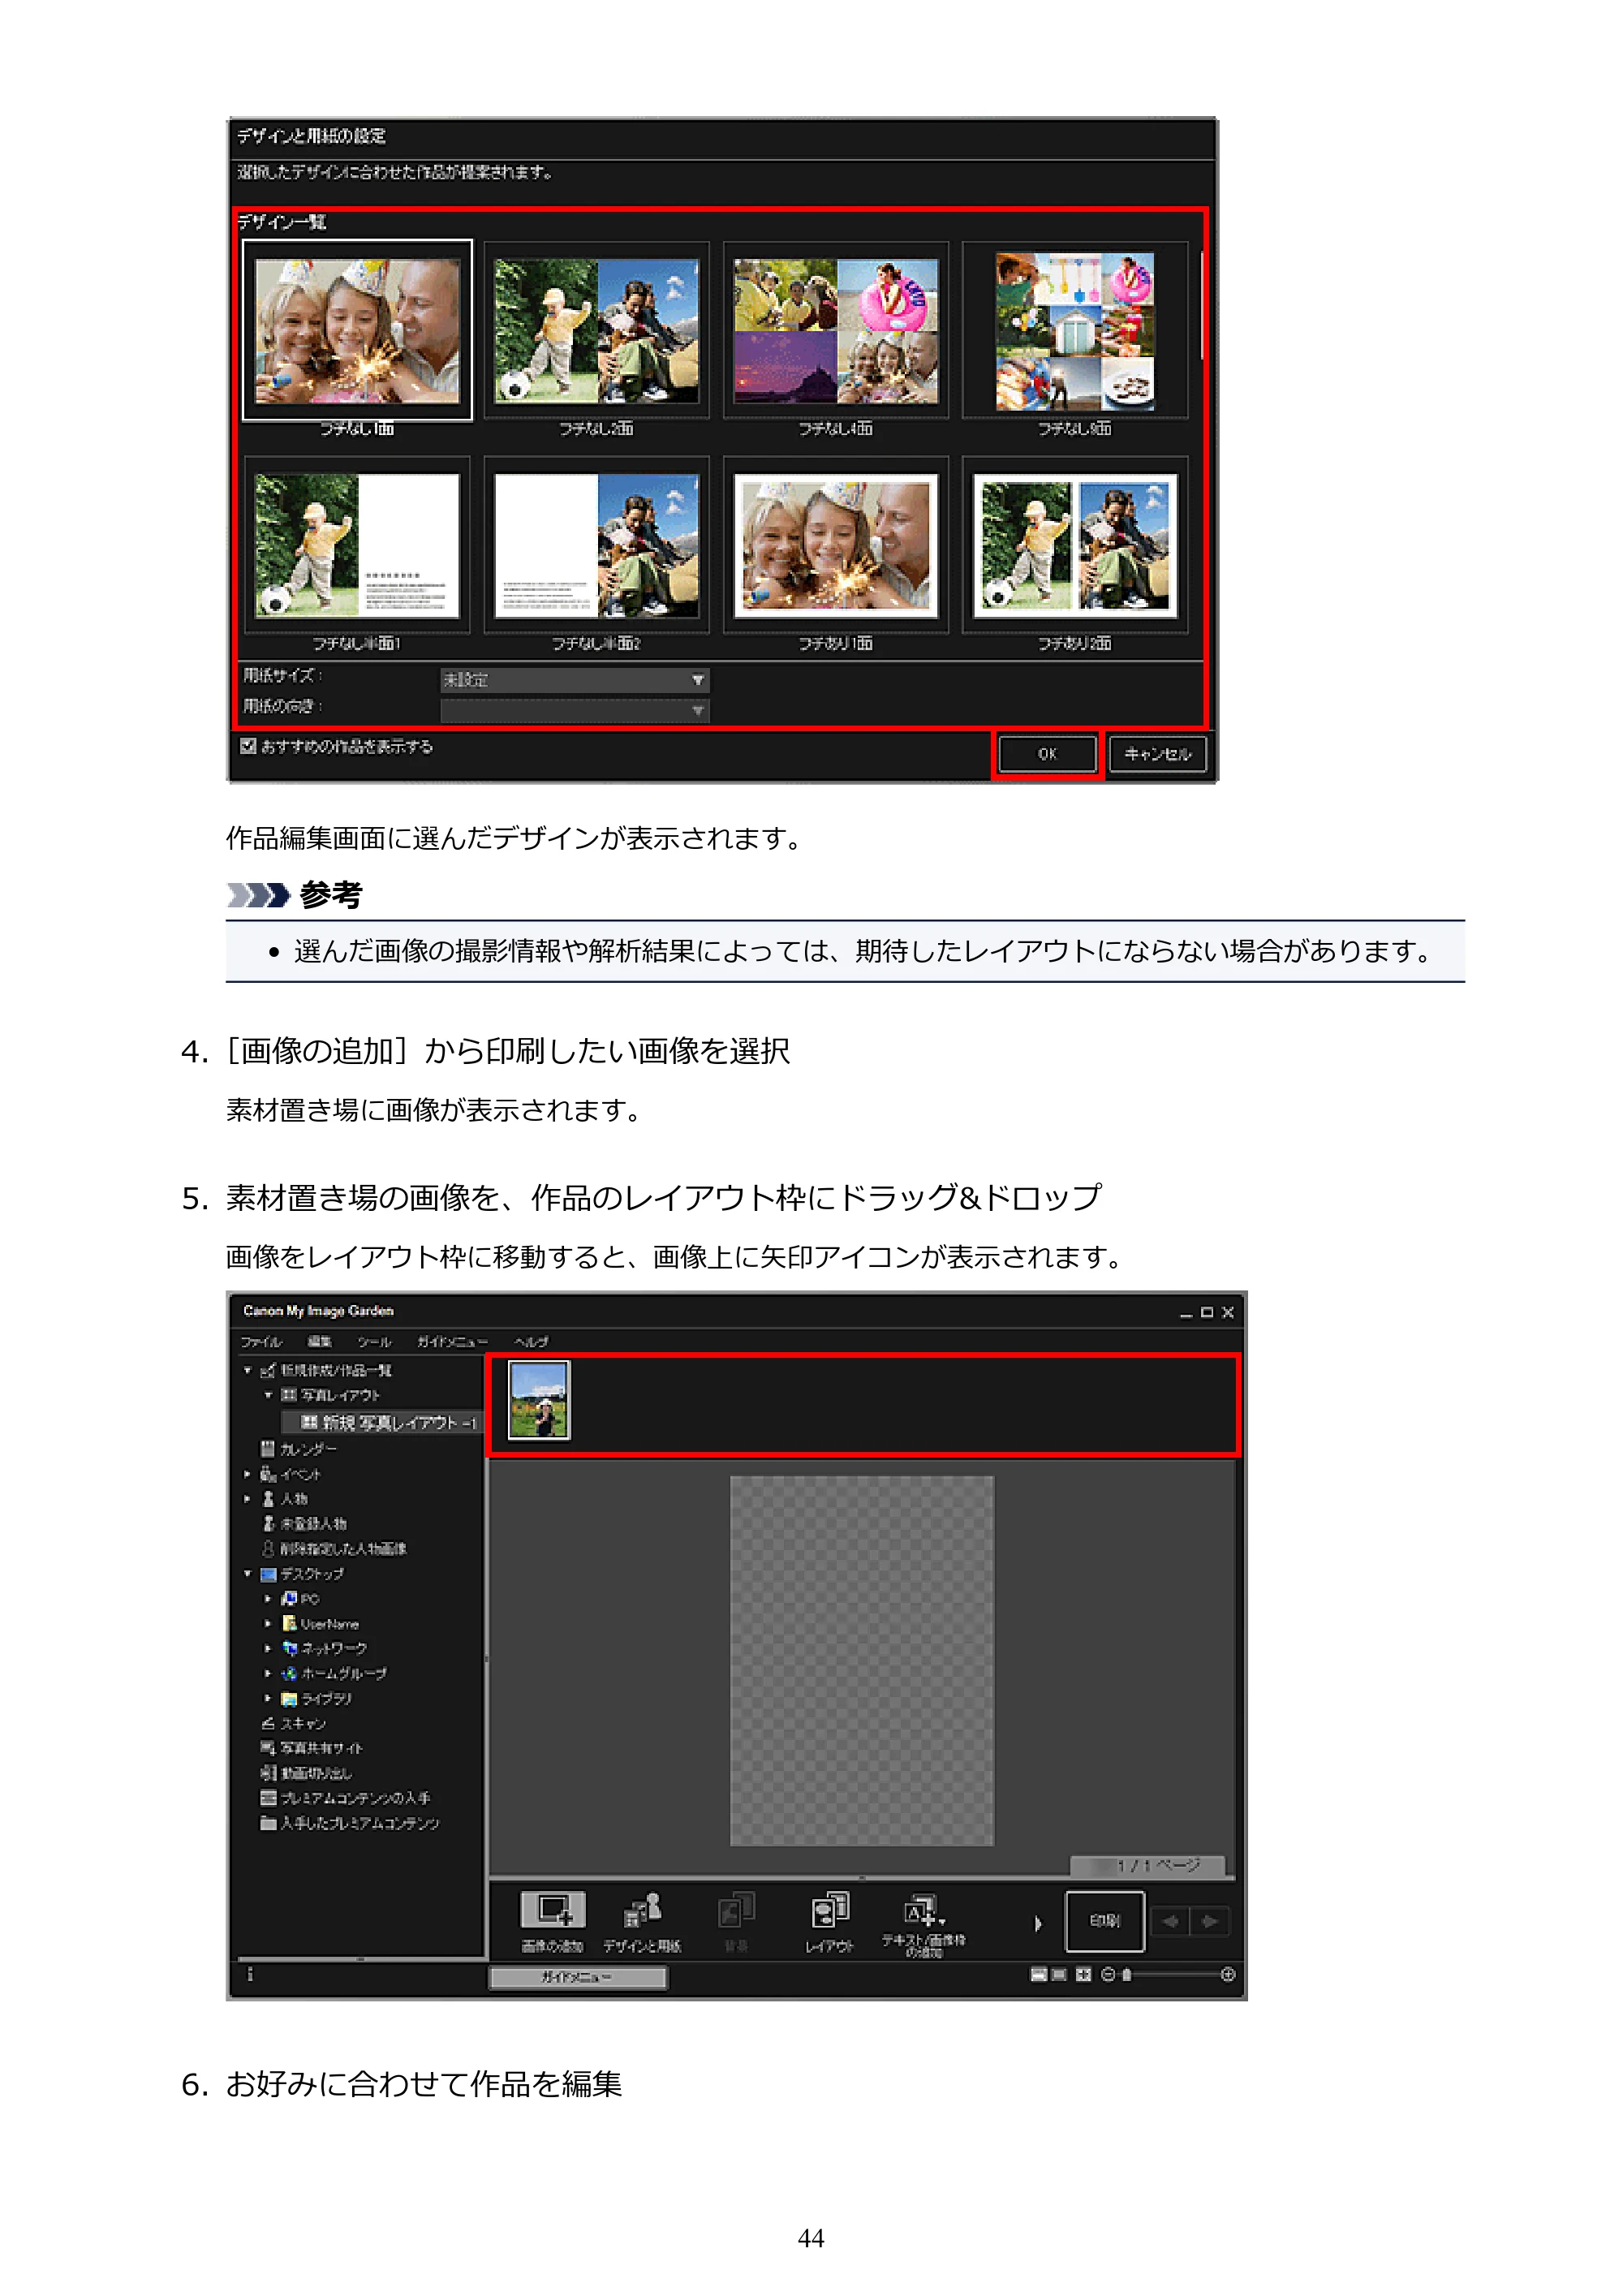The image size is (1623, 2296).
Task: Click the arrow that scrolls the bottom tool buttons
Action: 1038,1923
